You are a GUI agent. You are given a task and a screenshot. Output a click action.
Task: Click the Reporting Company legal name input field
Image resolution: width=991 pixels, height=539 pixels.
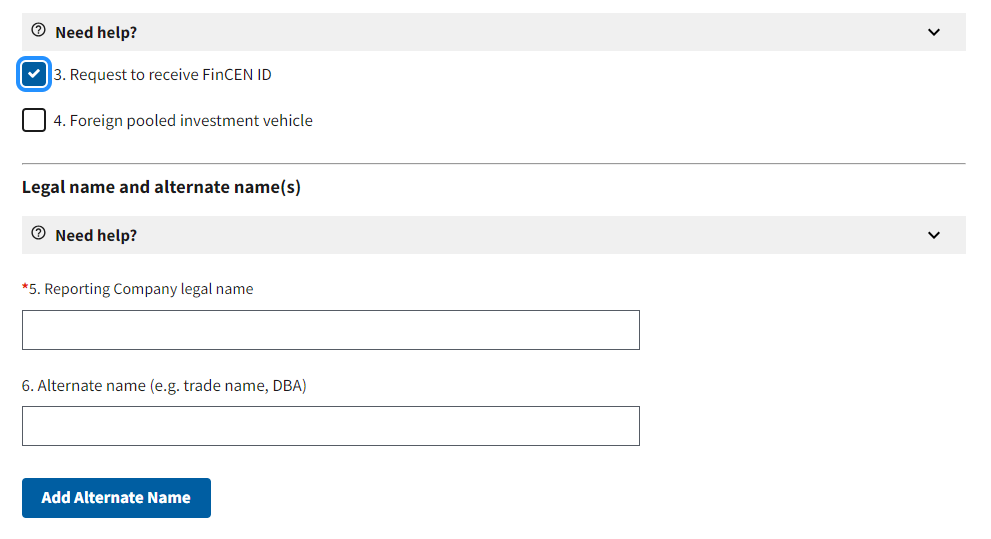click(330, 330)
